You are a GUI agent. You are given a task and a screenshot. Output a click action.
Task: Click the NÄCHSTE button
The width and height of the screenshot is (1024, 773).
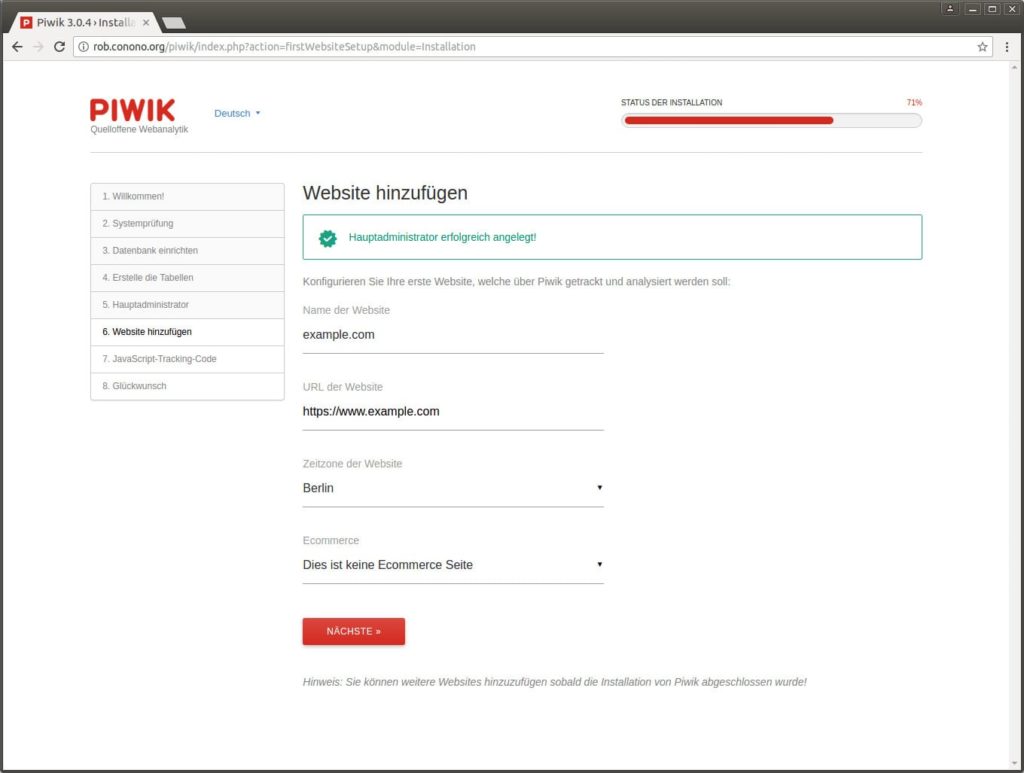tap(353, 631)
